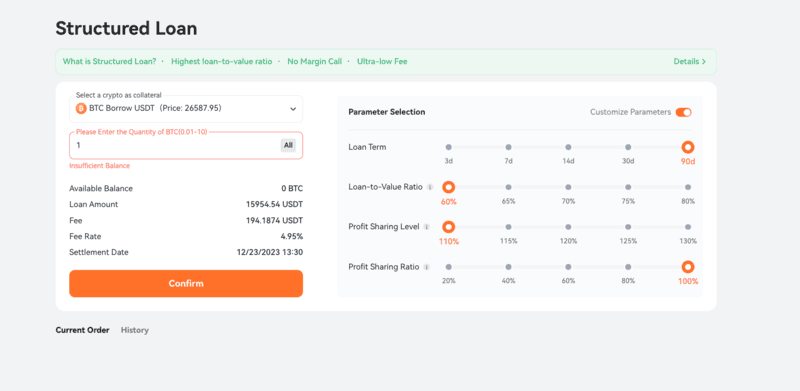The image size is (800, 391).
Task: Confirm the structured loan
Action: (x=186, y=283)
